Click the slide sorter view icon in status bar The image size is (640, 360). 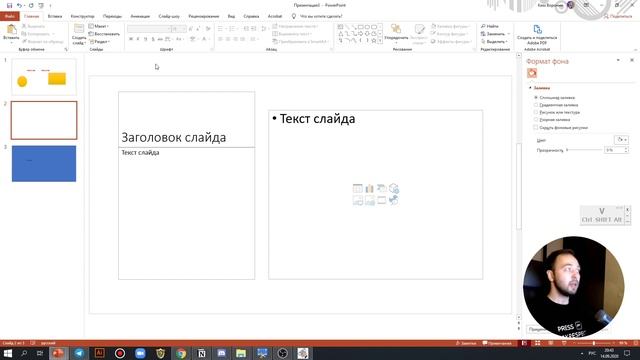click(x=538, y=343)
